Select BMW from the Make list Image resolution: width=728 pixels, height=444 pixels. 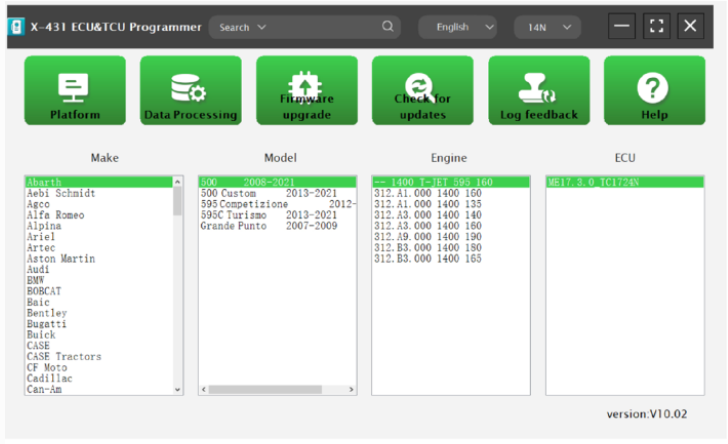click(x=36, y=281)
